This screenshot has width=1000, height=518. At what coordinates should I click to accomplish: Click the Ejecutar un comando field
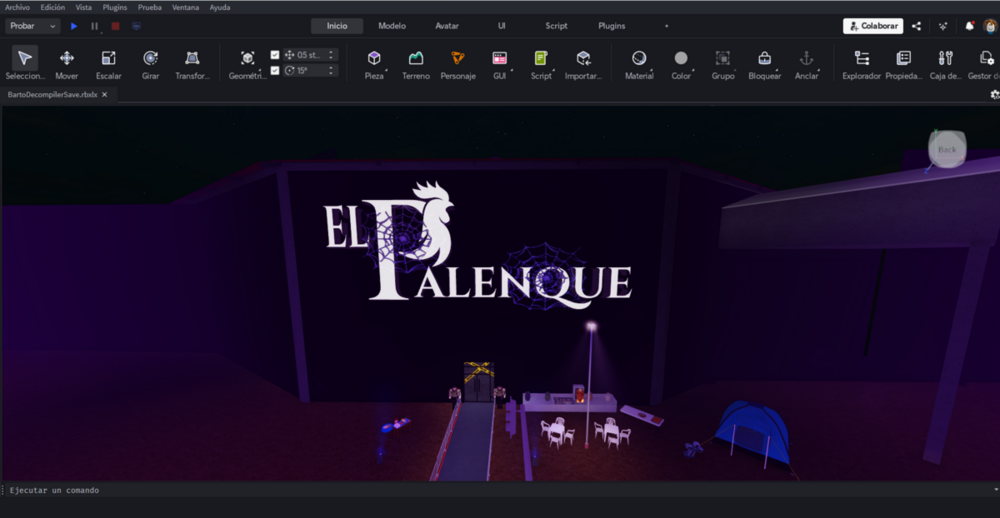497,490
